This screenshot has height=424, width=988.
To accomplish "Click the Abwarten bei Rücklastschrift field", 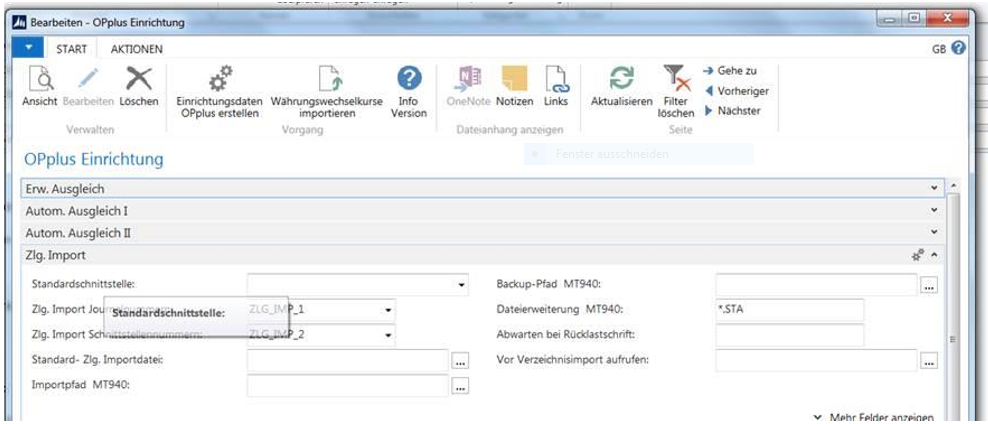I will click(x=790, y=335).
